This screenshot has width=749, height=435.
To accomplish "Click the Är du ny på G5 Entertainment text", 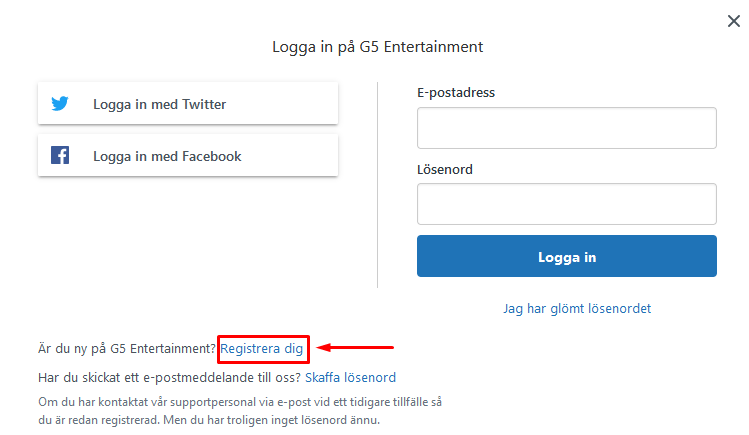I will pos(127,349).
